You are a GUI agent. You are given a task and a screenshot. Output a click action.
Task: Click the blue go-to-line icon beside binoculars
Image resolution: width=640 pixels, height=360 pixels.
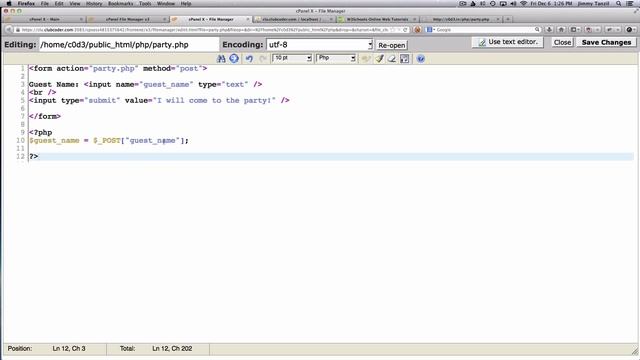[234, 58]
